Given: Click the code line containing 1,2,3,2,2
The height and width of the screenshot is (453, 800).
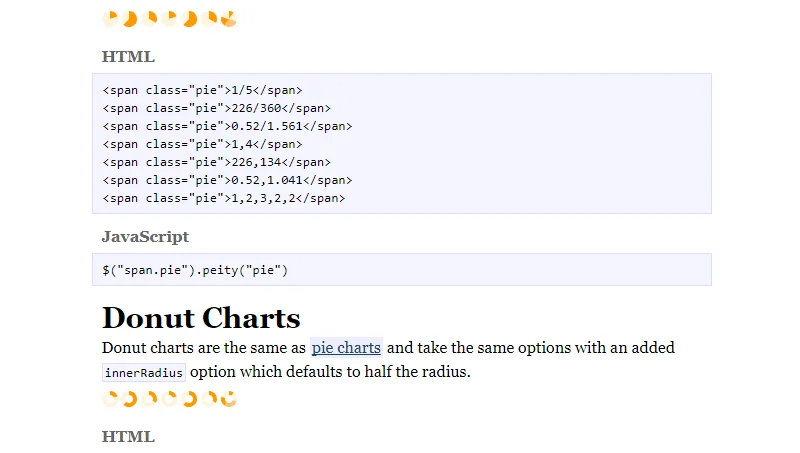Looking at the screenshot, I should pyautogui.click(x=223, y=198).
